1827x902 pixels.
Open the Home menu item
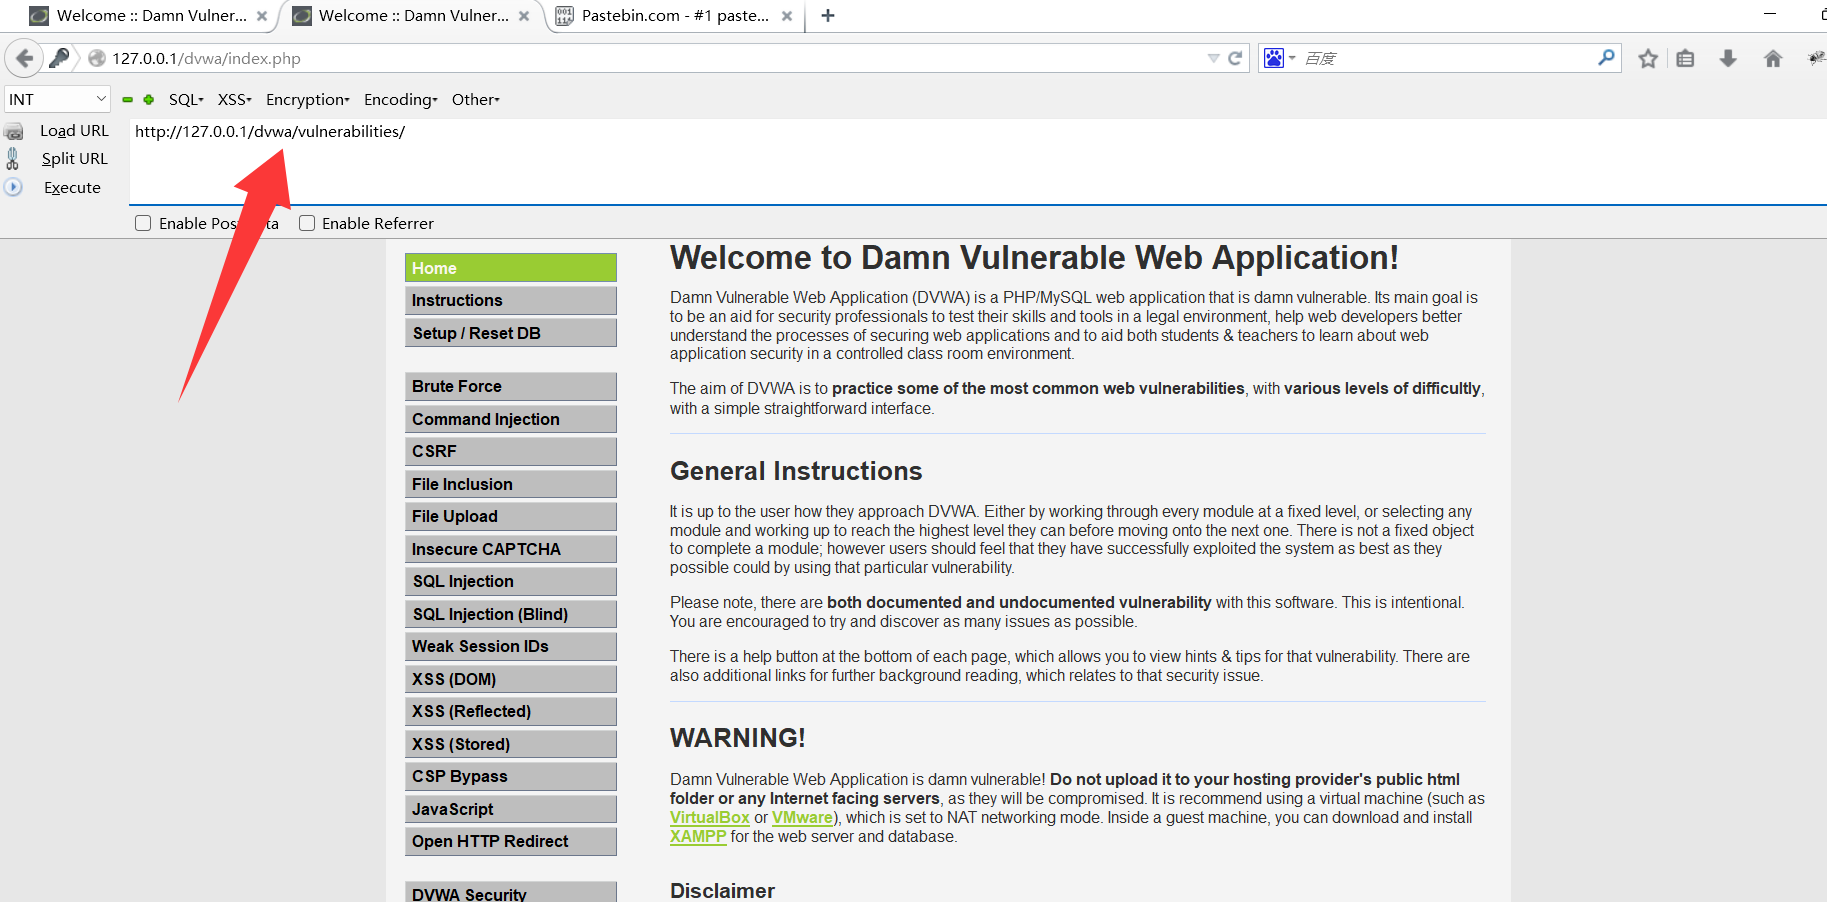pyautogui.click(x=511, y=268)
